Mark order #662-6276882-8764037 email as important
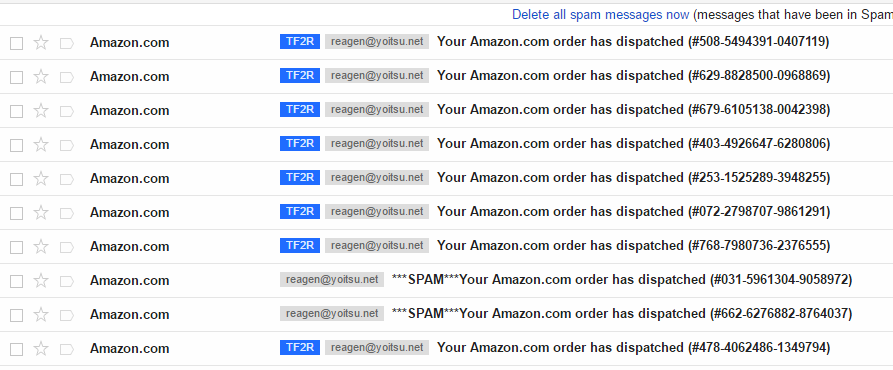 coord(67,315)
